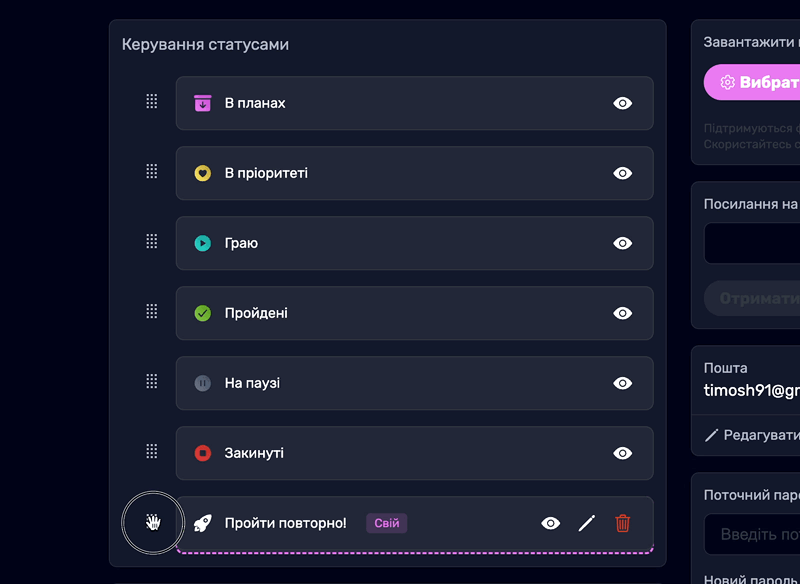Click 'Редагувати' under the email address

coord(757,432)
